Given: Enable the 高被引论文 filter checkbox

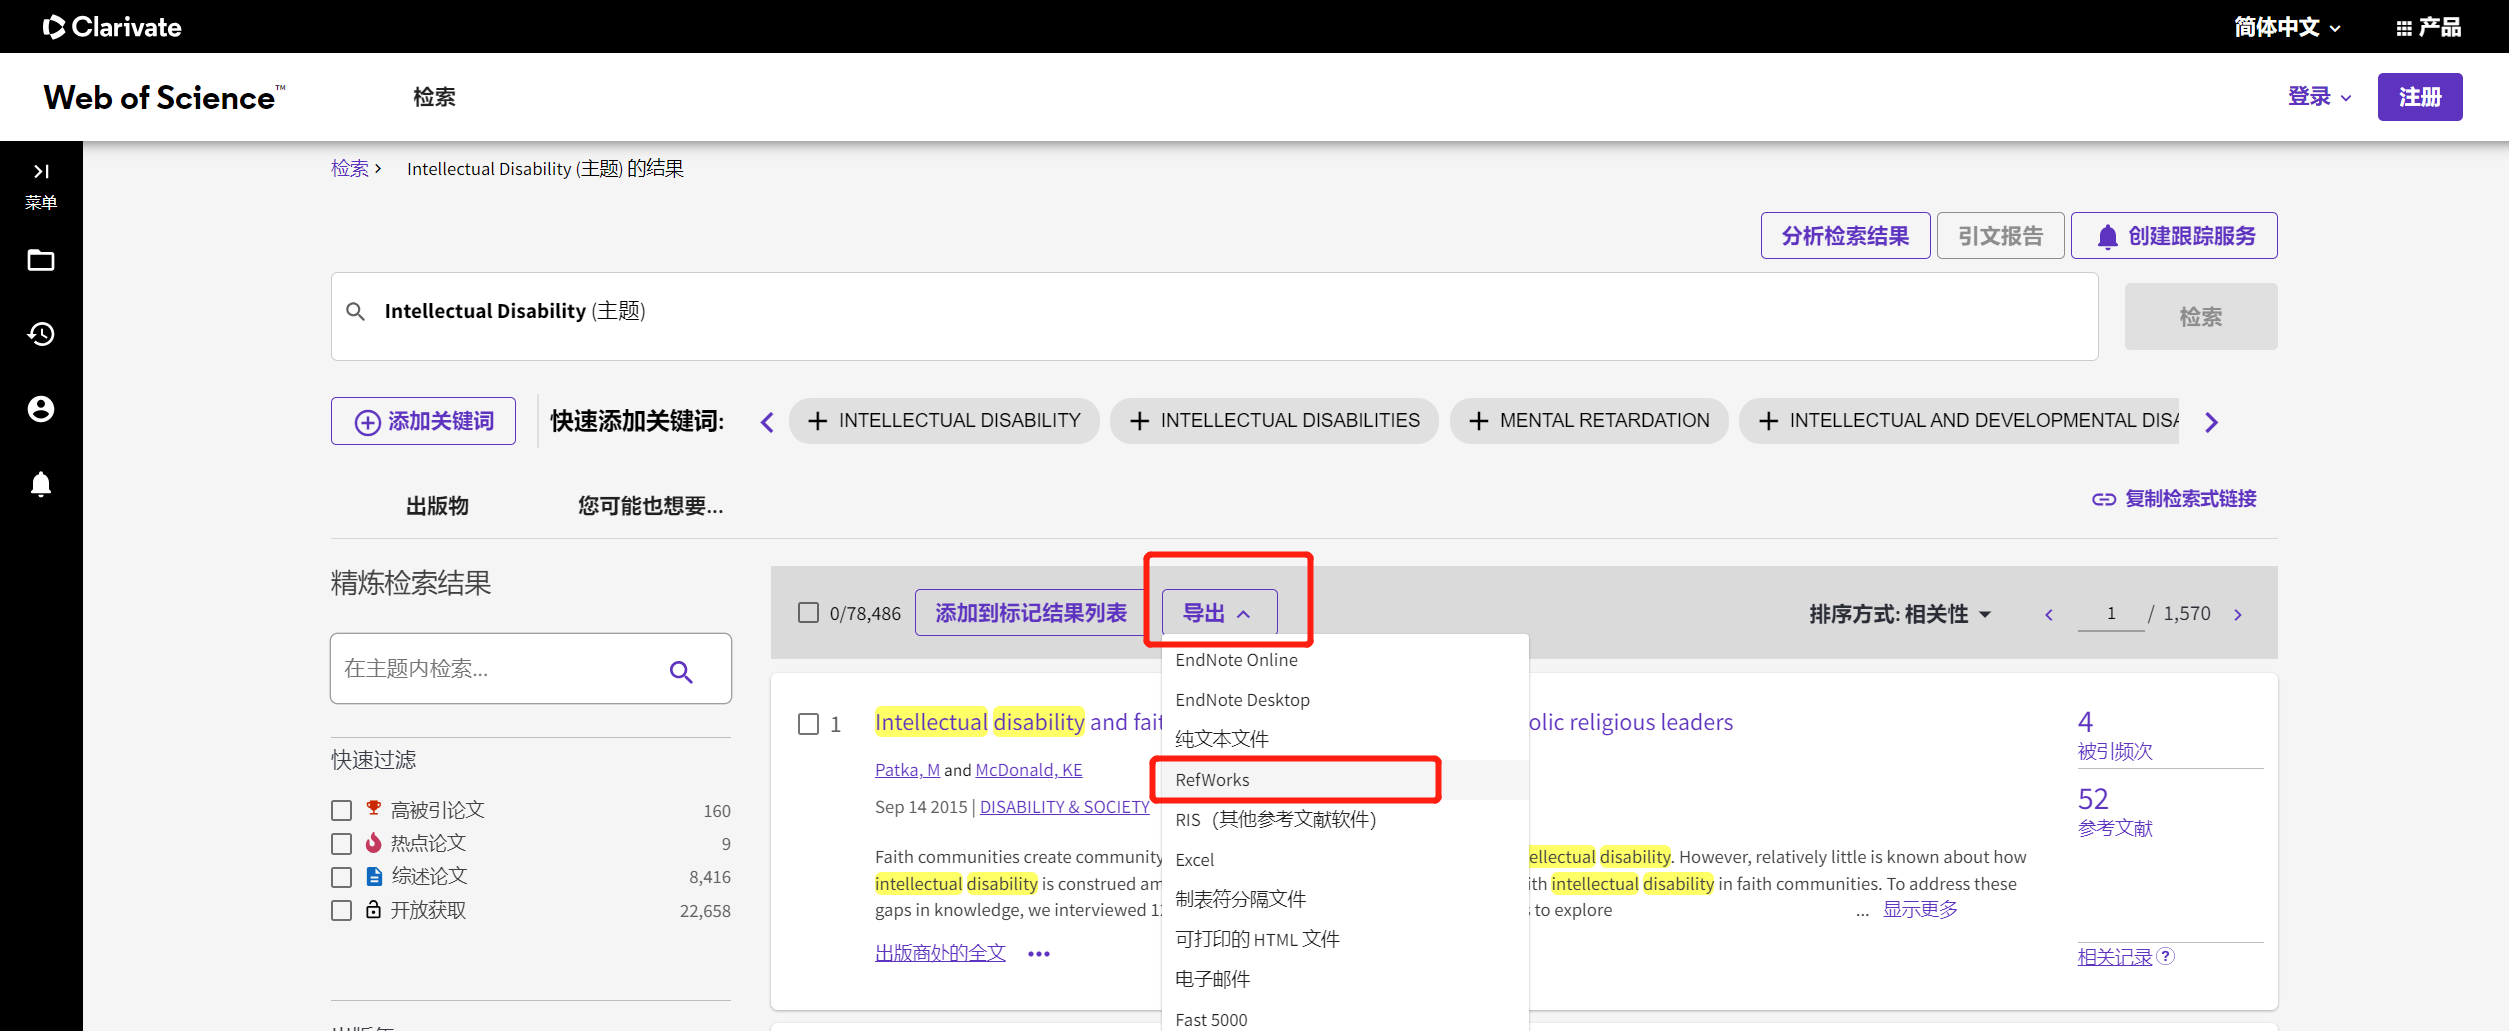Looking at the screenshot, I should 341,810.
